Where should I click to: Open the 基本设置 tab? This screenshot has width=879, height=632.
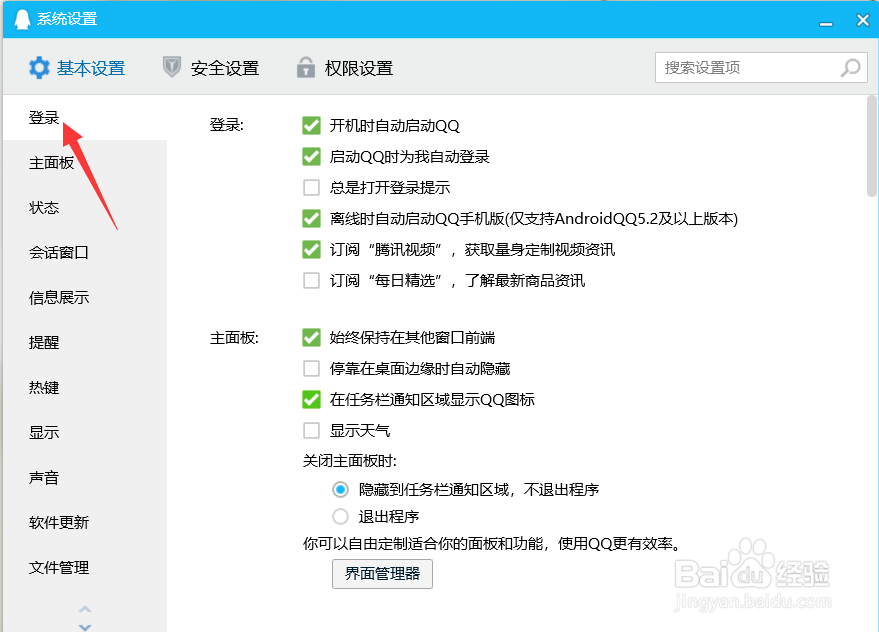pos(77,68)
